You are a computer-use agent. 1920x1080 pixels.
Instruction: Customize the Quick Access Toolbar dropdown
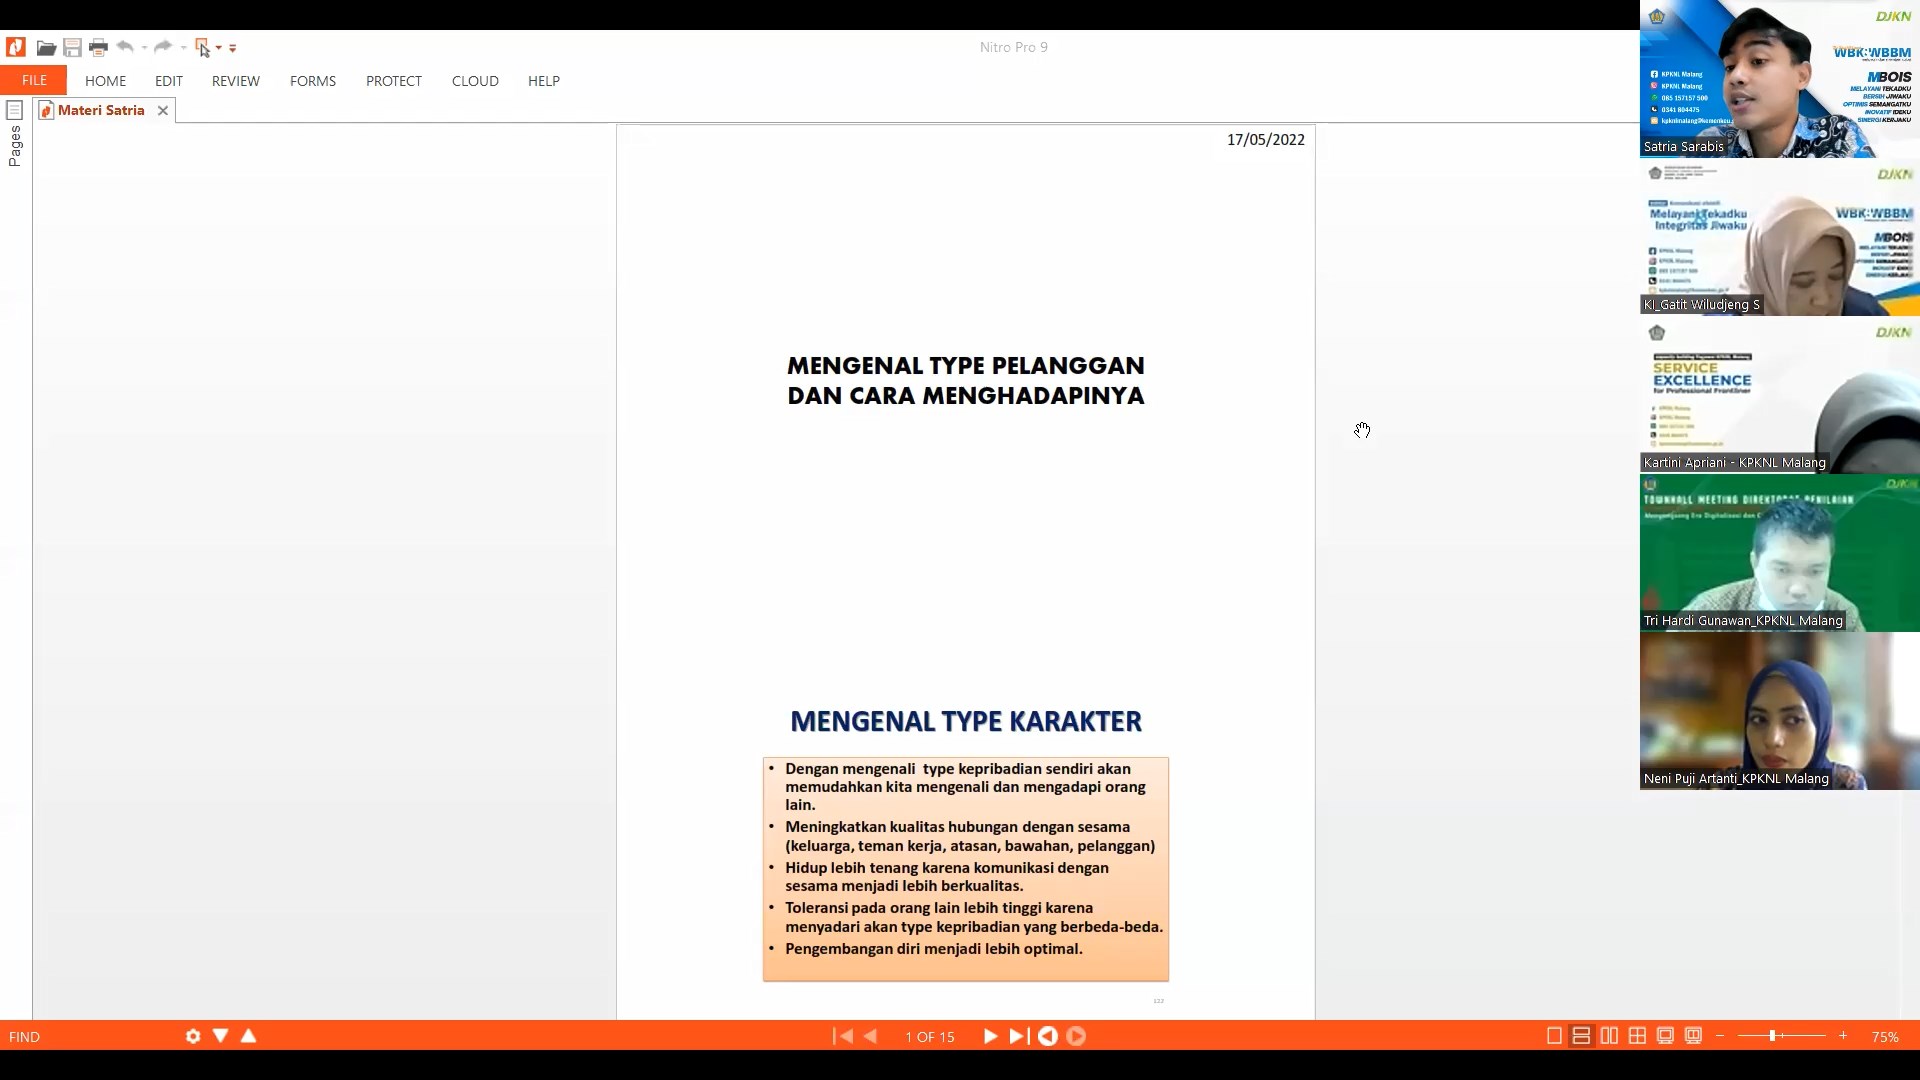233,48
